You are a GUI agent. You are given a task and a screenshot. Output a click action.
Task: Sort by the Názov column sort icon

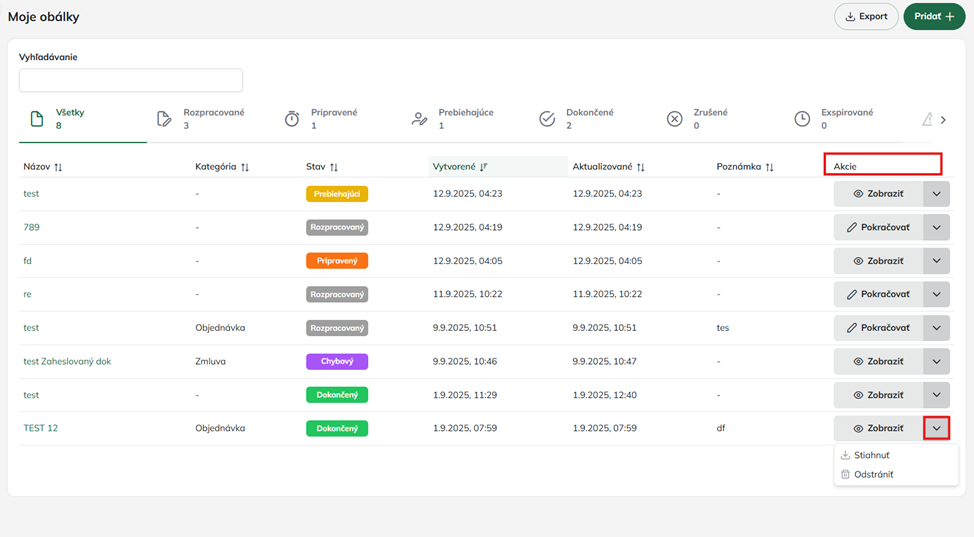click(x=58, y=167)
